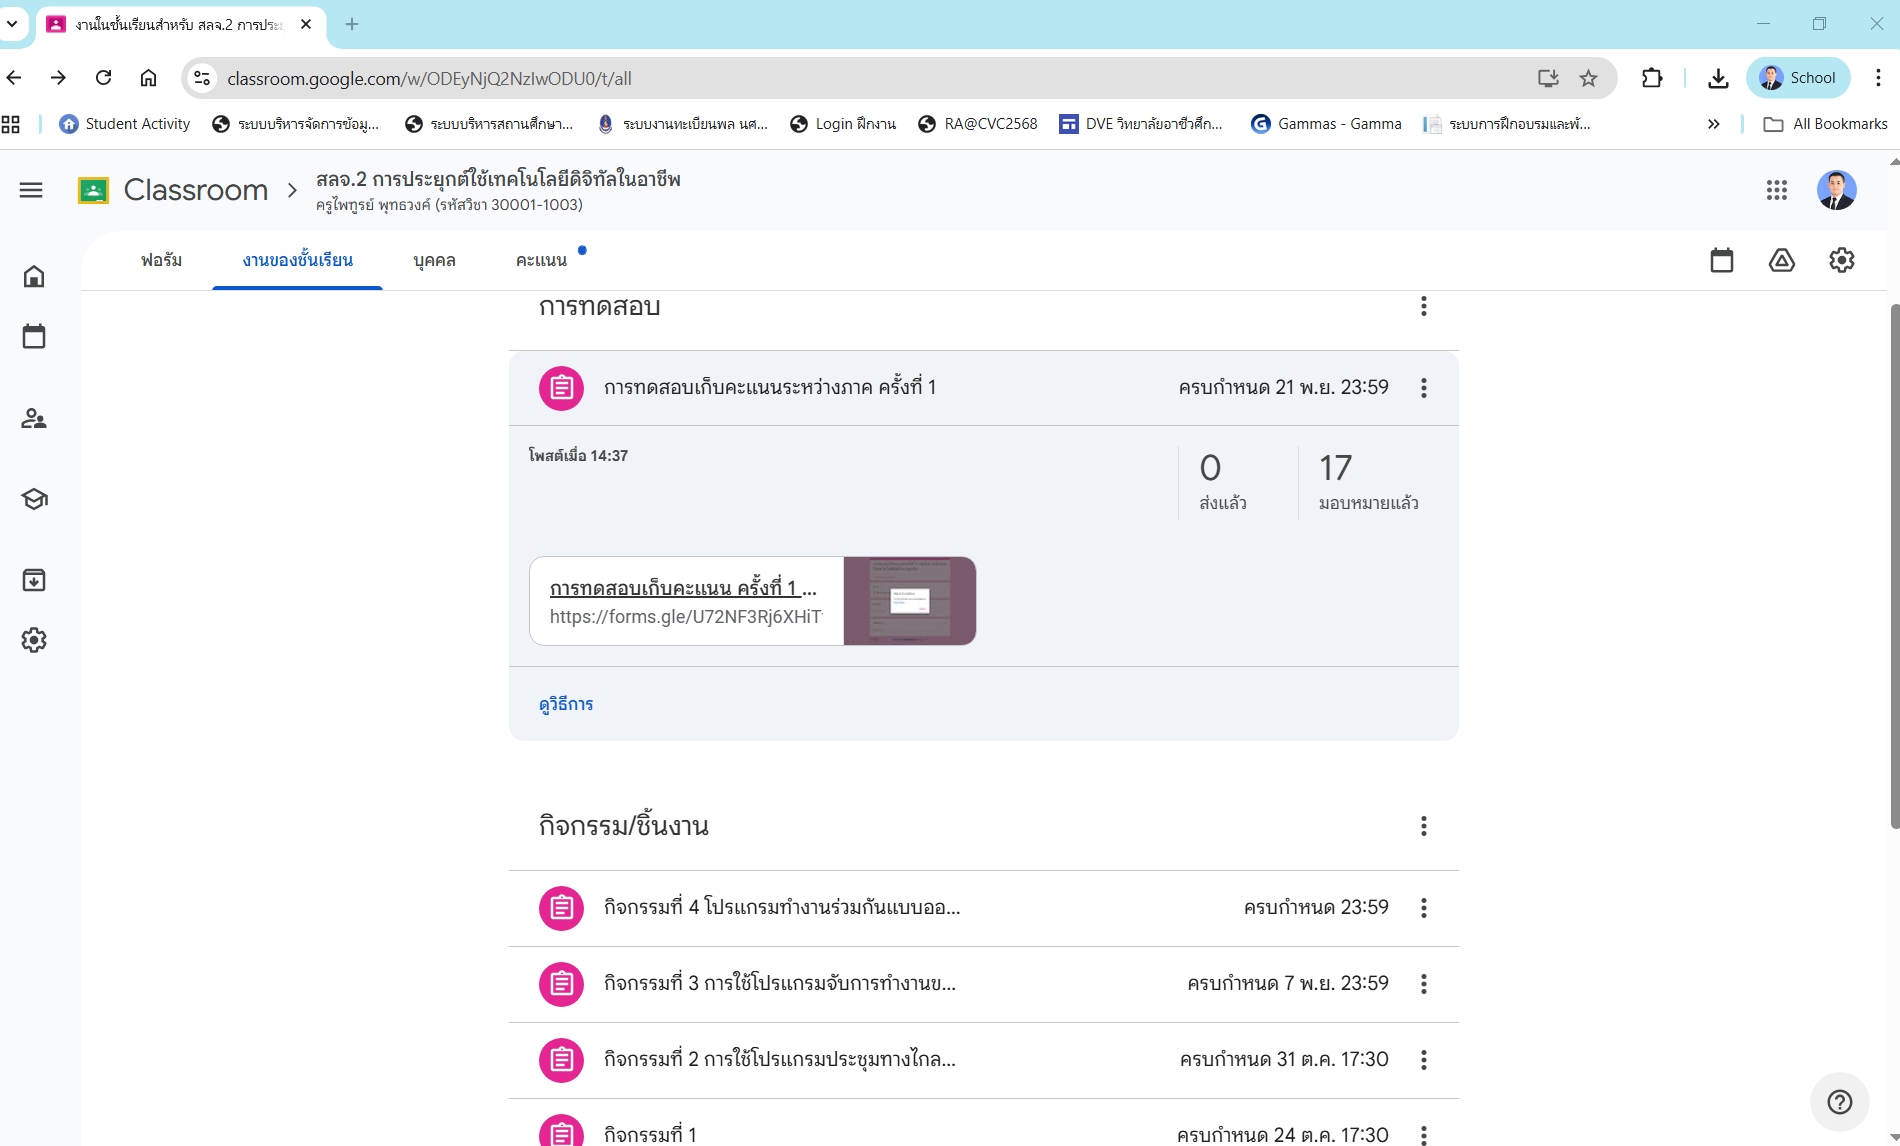Open class Google Calendar icon at top right
1900x1146 pixels.
pyautogui.click(x=1721, y=260)
